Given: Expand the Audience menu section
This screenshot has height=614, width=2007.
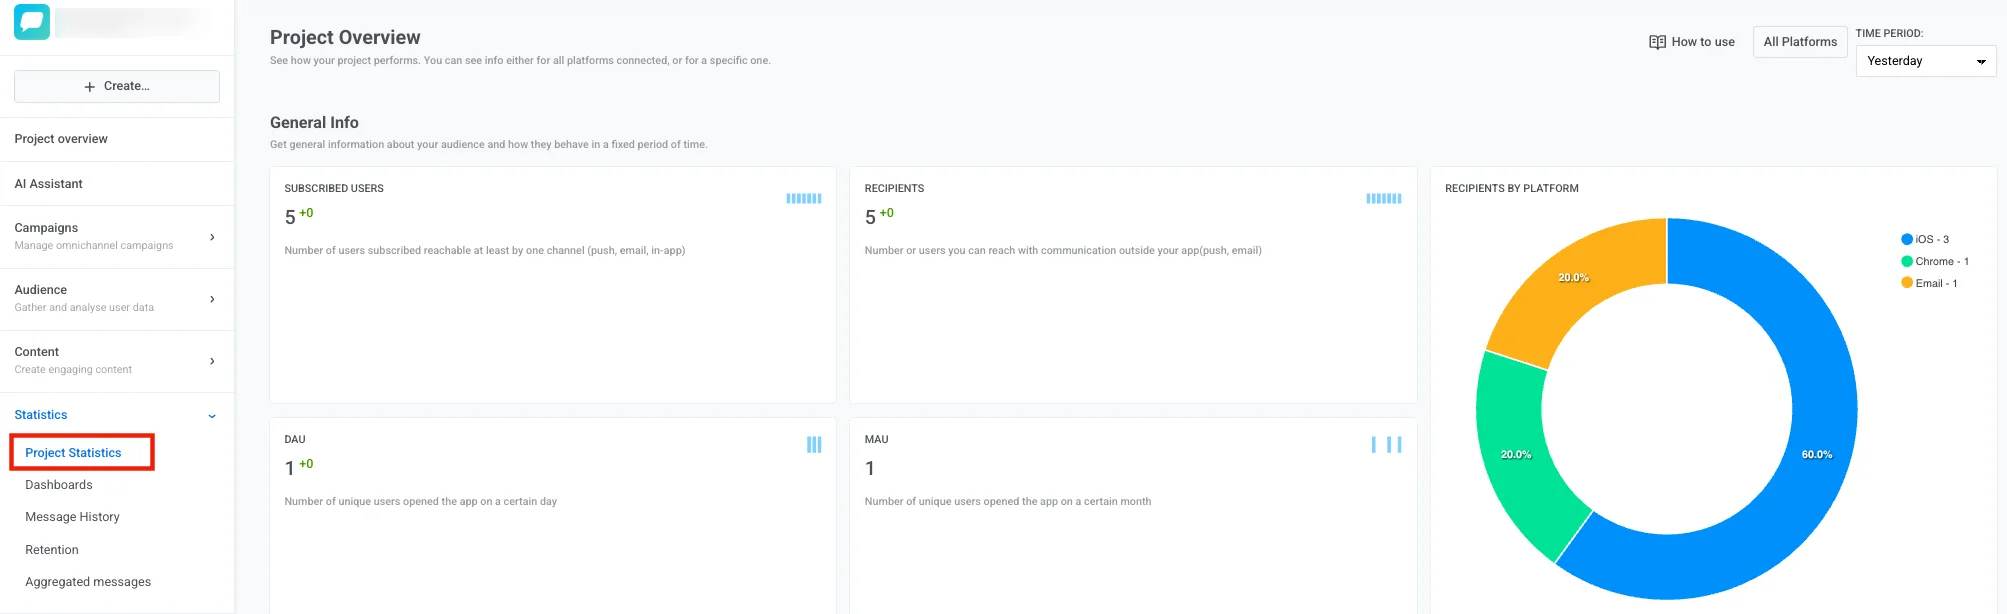Looking at the screenshot, I should [211, 299].
